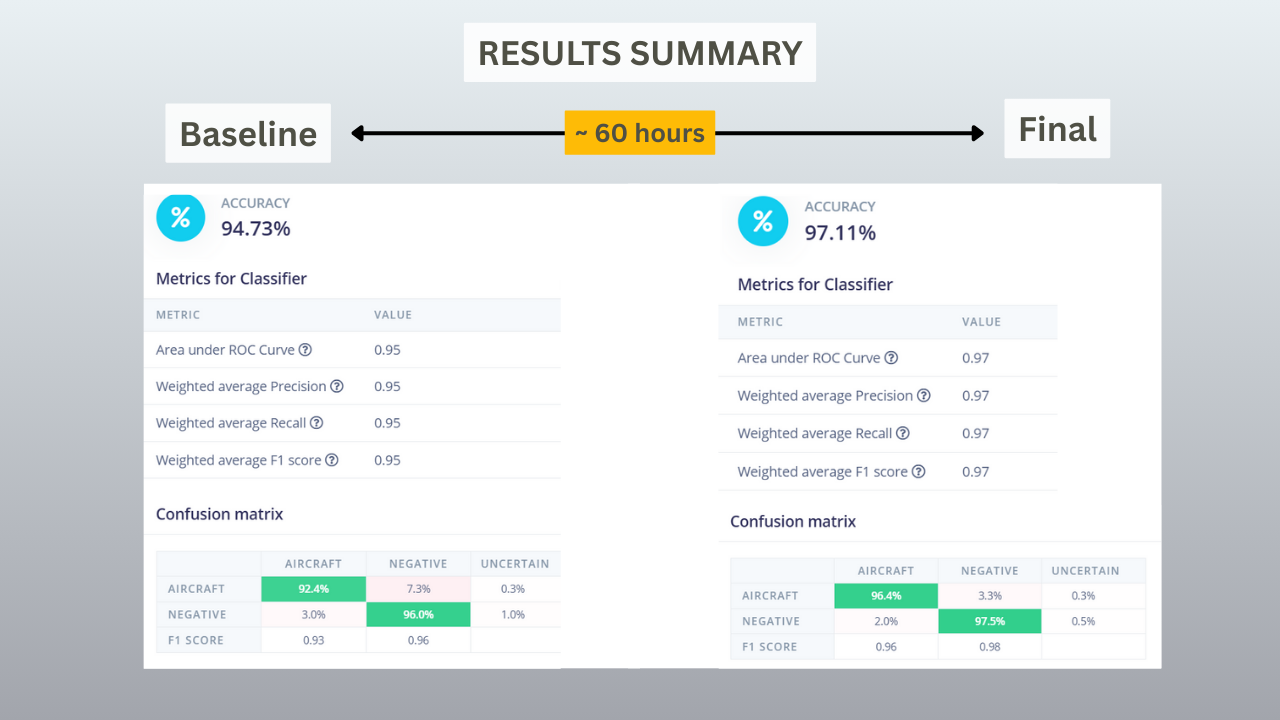This screenshot has width=1280, height=720.
Task: Select Final Weighted average Recall value 0.97
Action: pyautogui.click(x=975, y=433)
